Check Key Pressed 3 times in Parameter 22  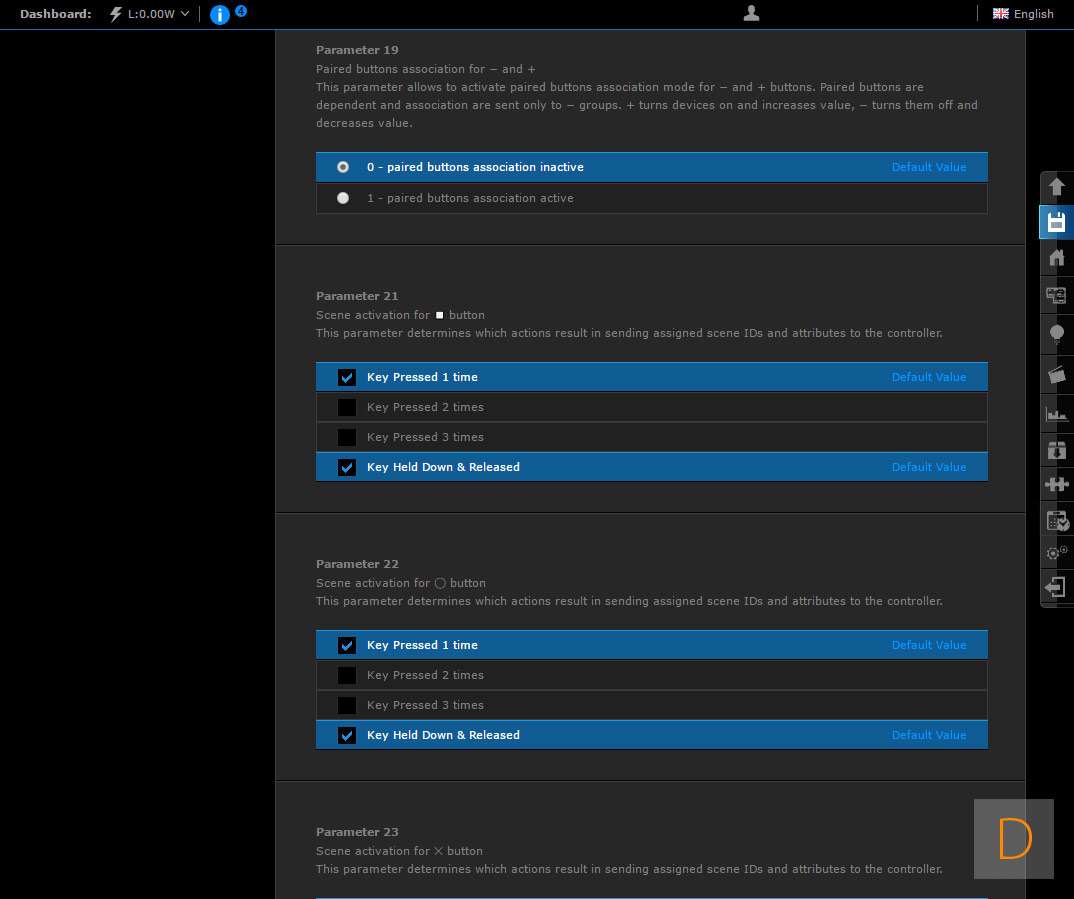pyautogui.click(x=347, y=705)
